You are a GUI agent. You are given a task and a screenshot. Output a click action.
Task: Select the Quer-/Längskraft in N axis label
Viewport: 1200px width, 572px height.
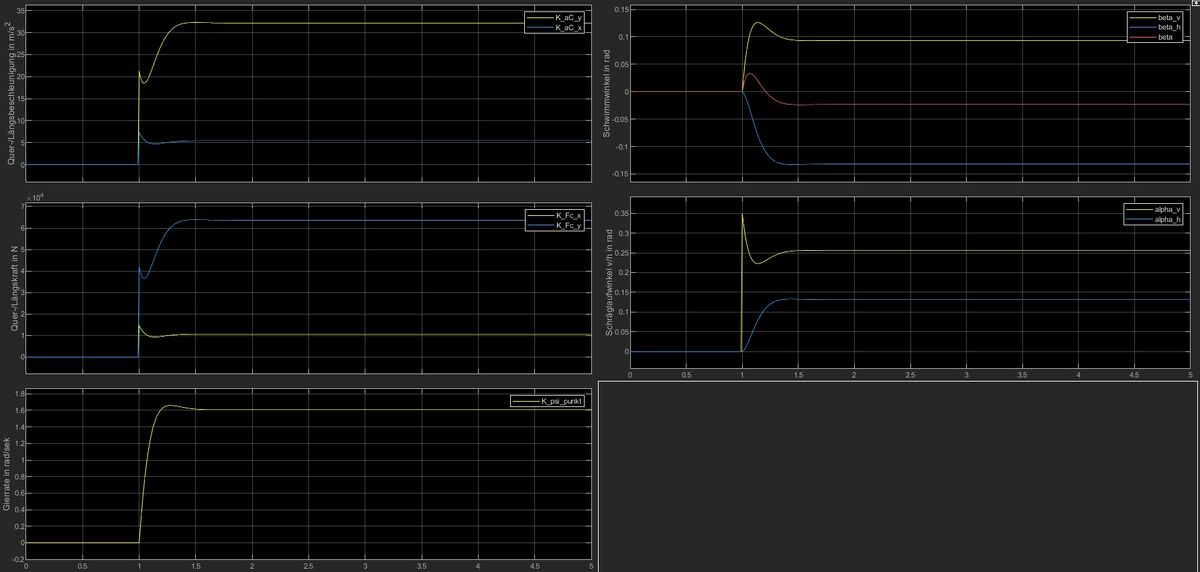click(8, 282)
